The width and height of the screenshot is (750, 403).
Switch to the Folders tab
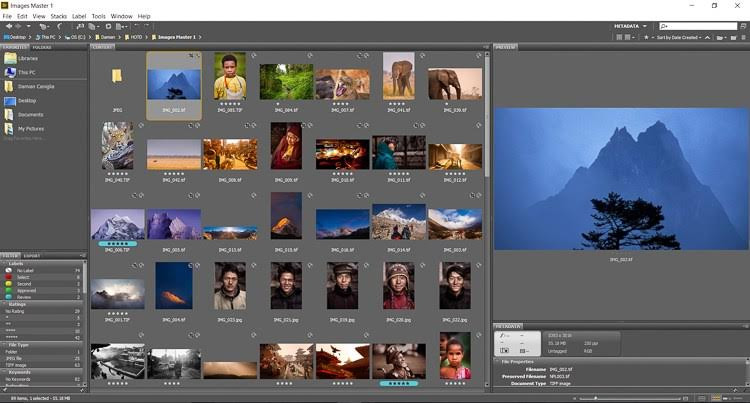(x=42, y=47)
